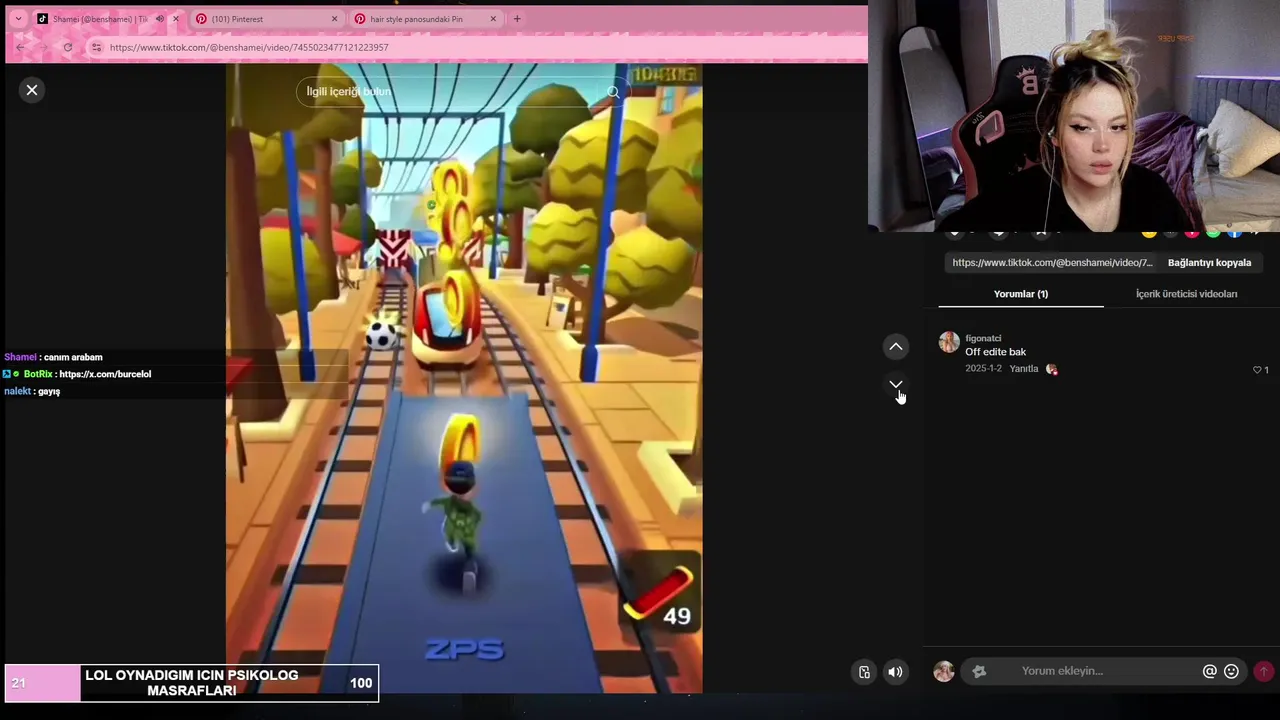Switch to 'Yorumlar (1)' tab
Screen dimensions: 1280x720
(1021, 294)
